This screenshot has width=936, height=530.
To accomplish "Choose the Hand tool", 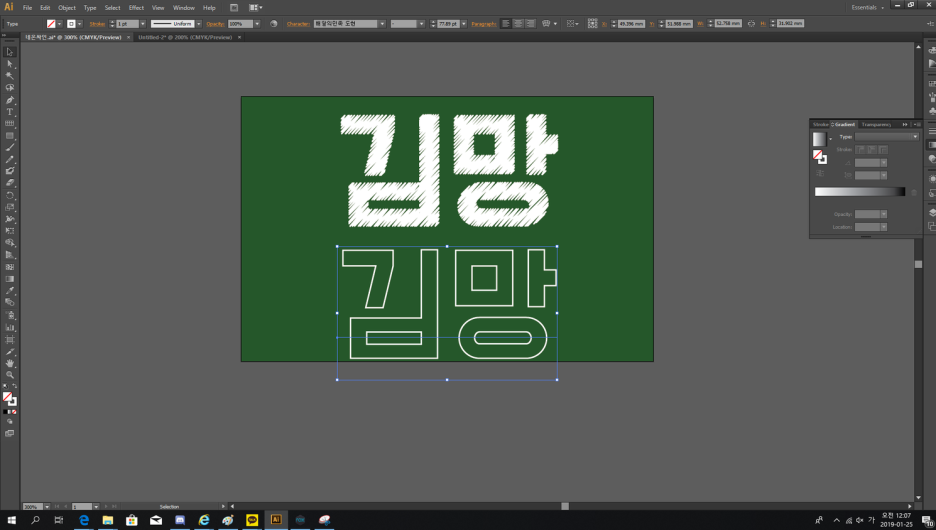I will coord(10,363).
